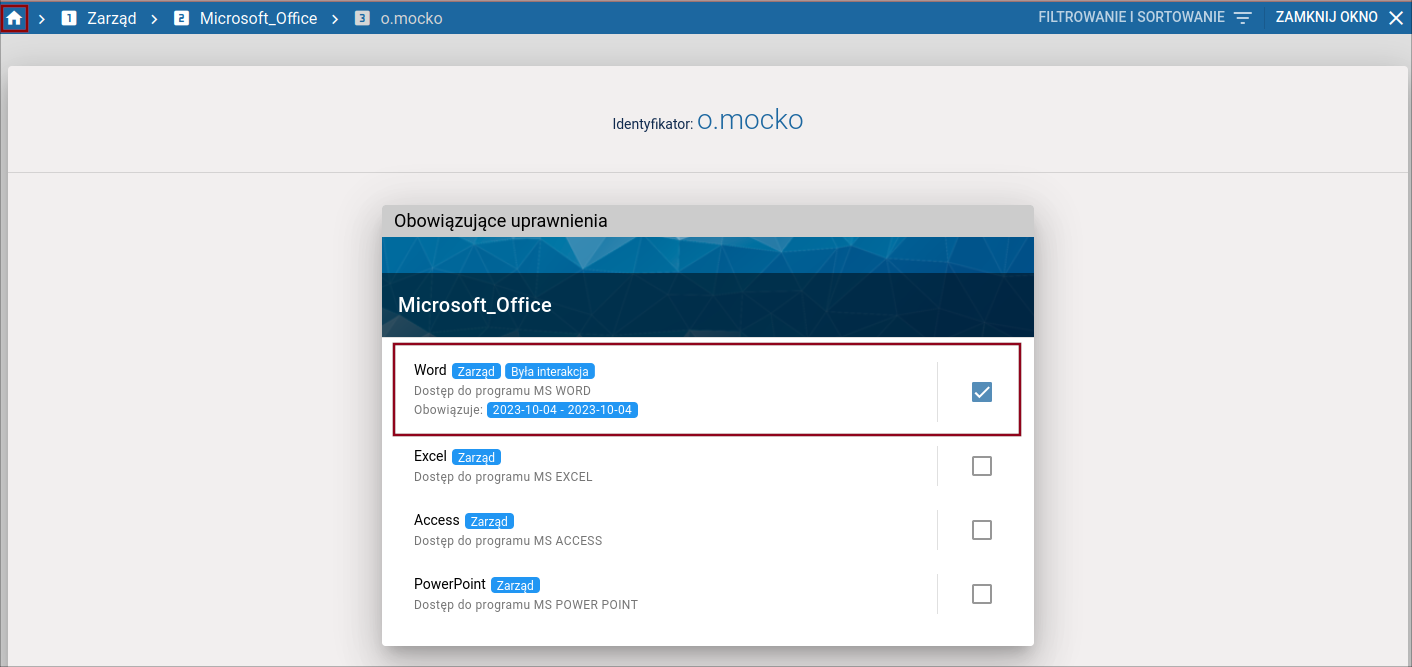Enable the Excel permission checkbox
Image resolution: width=1412 pixels, height=667 pixels.
(x=982, y=466)
